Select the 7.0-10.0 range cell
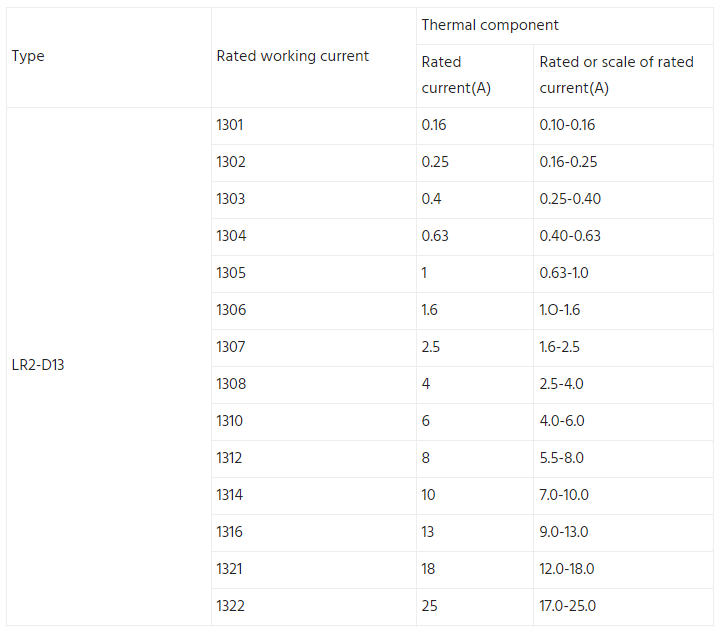 pos(623,496)
